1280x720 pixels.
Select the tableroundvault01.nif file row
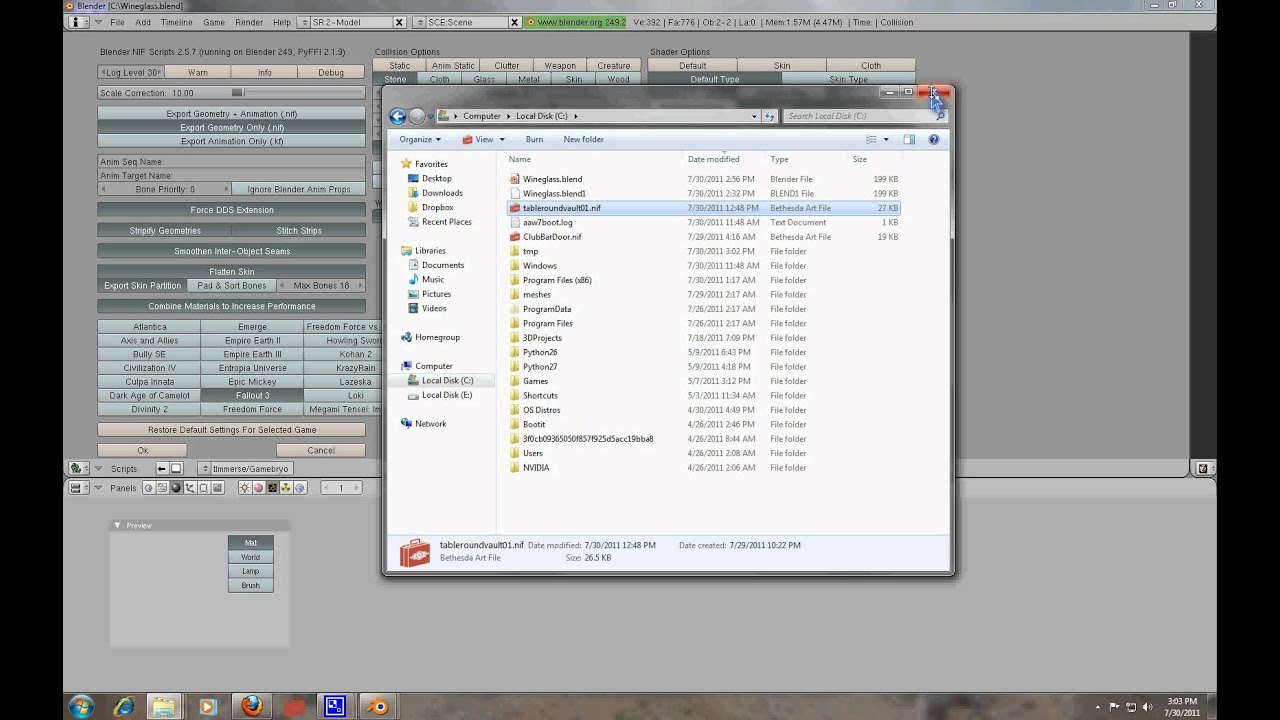[x=703, y=208]
